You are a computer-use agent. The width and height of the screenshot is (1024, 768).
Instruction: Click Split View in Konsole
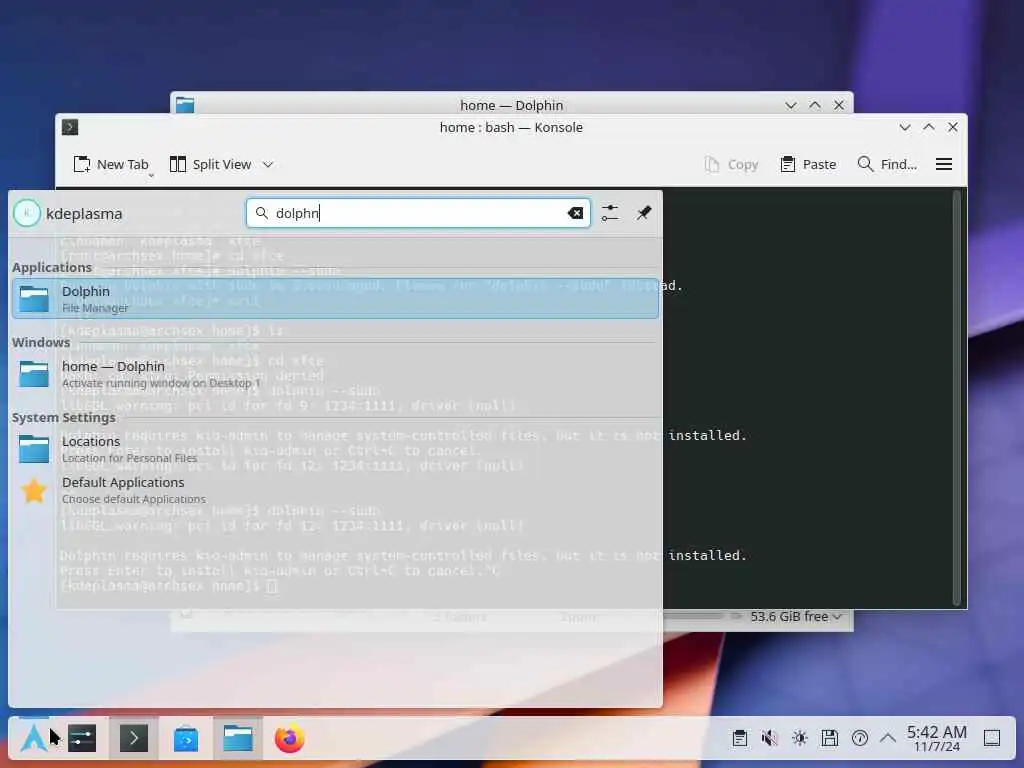coord(210,165)
